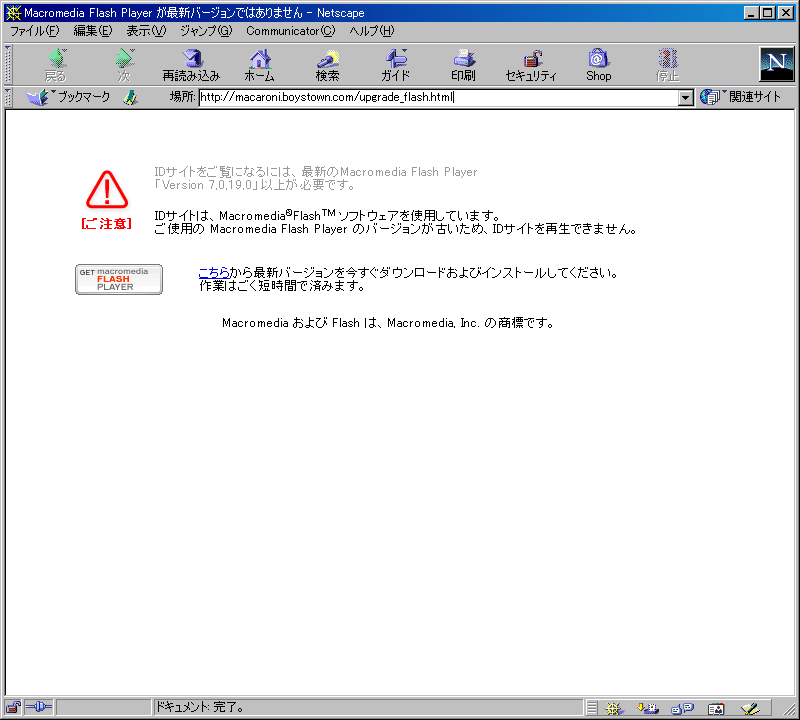Open the Communicator(C) menu
Viewport: 800px width, 720px height.
click(x=291, y=31)
